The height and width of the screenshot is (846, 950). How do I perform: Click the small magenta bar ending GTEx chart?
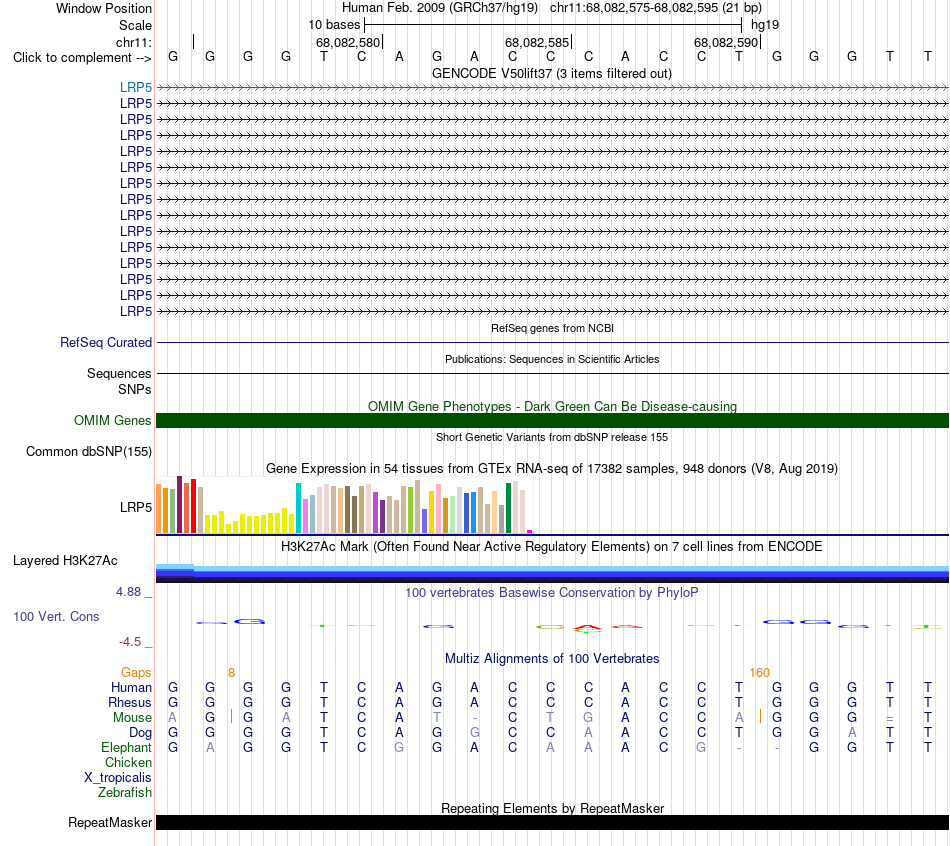530,531
